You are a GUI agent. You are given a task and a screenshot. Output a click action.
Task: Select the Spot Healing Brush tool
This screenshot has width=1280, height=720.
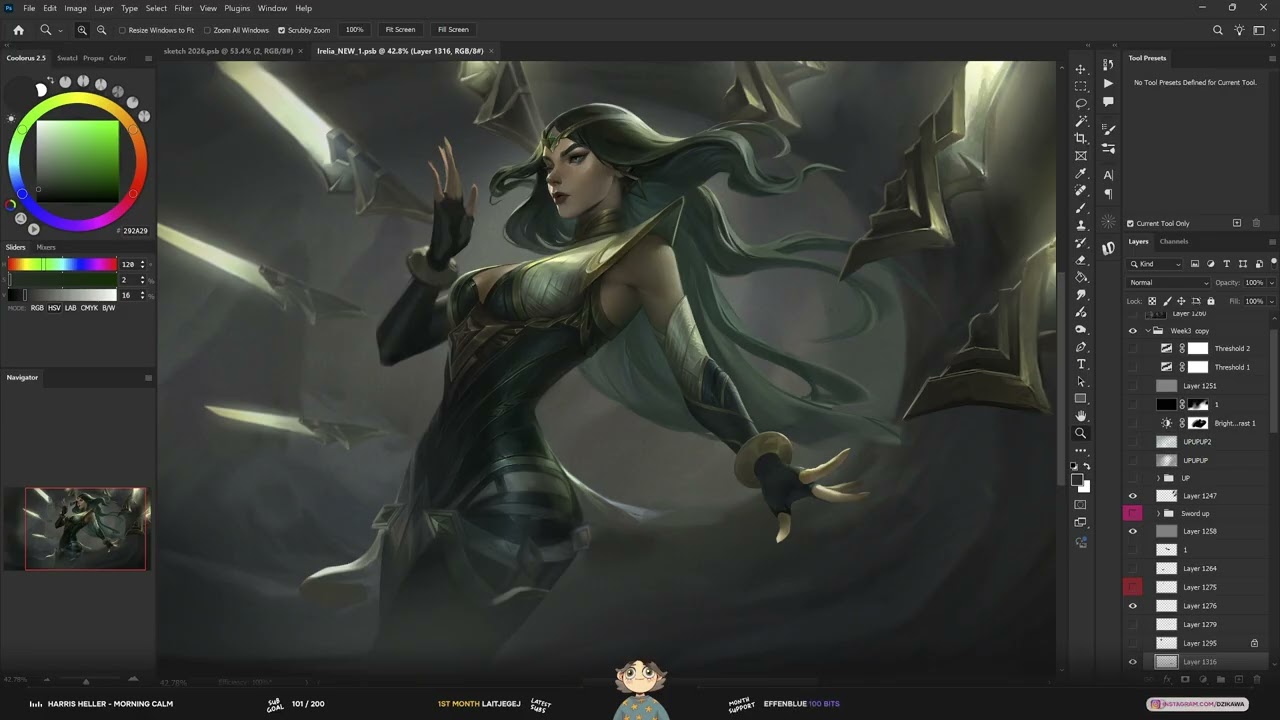1081,190
